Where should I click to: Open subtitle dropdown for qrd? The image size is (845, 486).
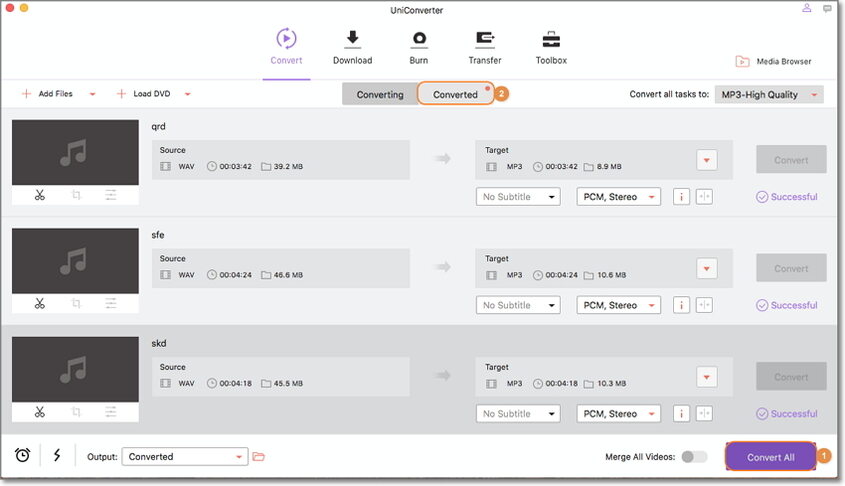518,197
